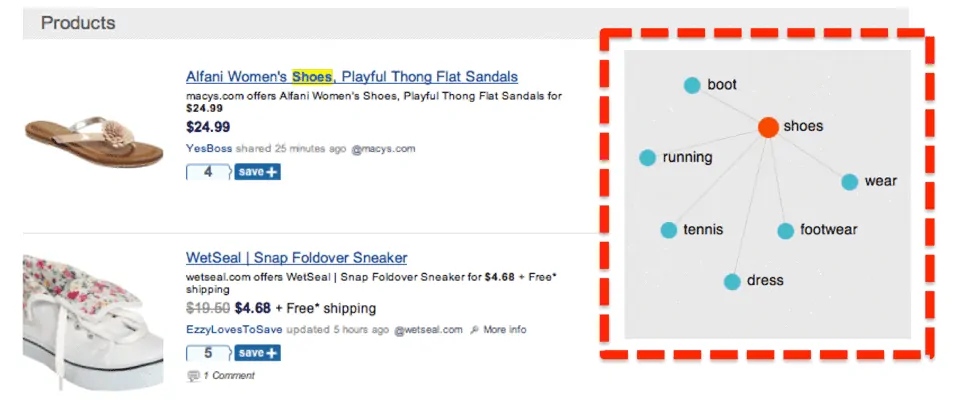This screenshot has width=959, height=400.
Task: Save the Alfani sandals deal
Action: (257, 172)
